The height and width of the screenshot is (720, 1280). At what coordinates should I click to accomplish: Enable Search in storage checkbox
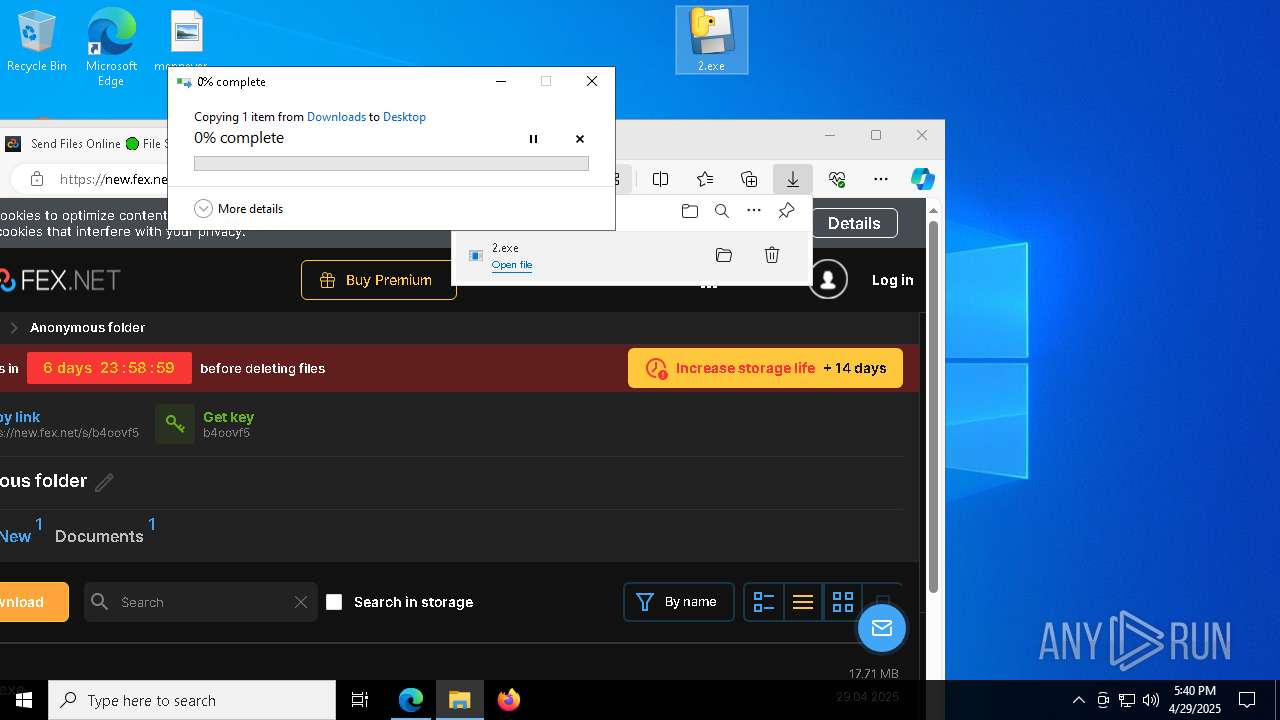(334, 602)
